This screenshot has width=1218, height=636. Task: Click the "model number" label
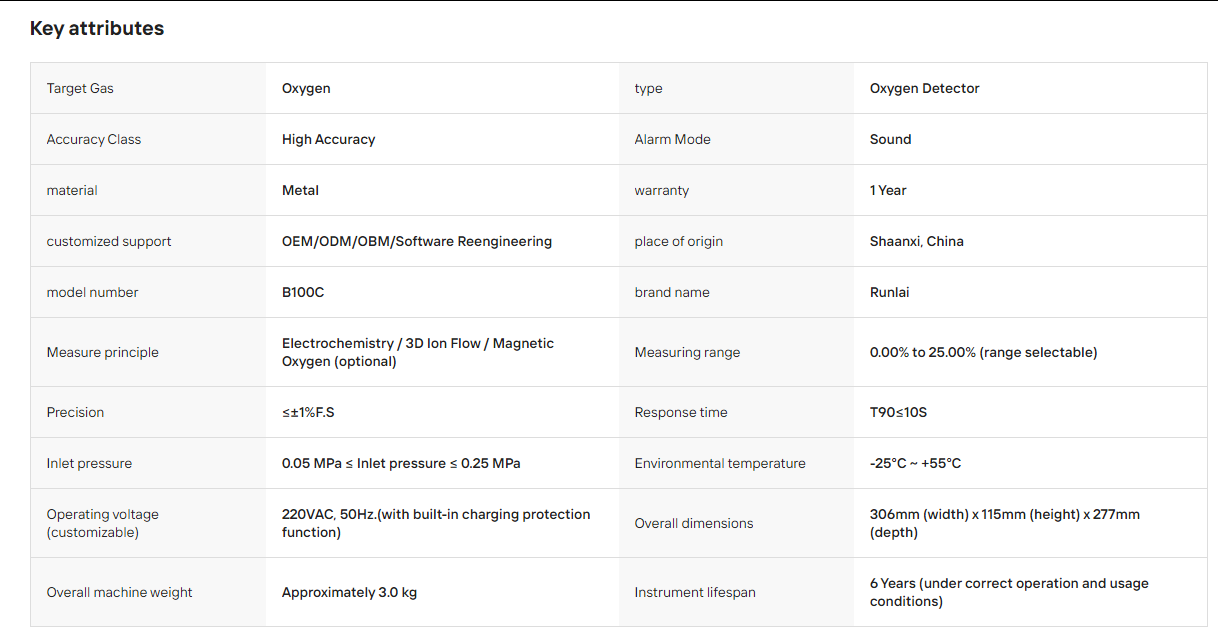pyautogui.click(x=93, y=292)
